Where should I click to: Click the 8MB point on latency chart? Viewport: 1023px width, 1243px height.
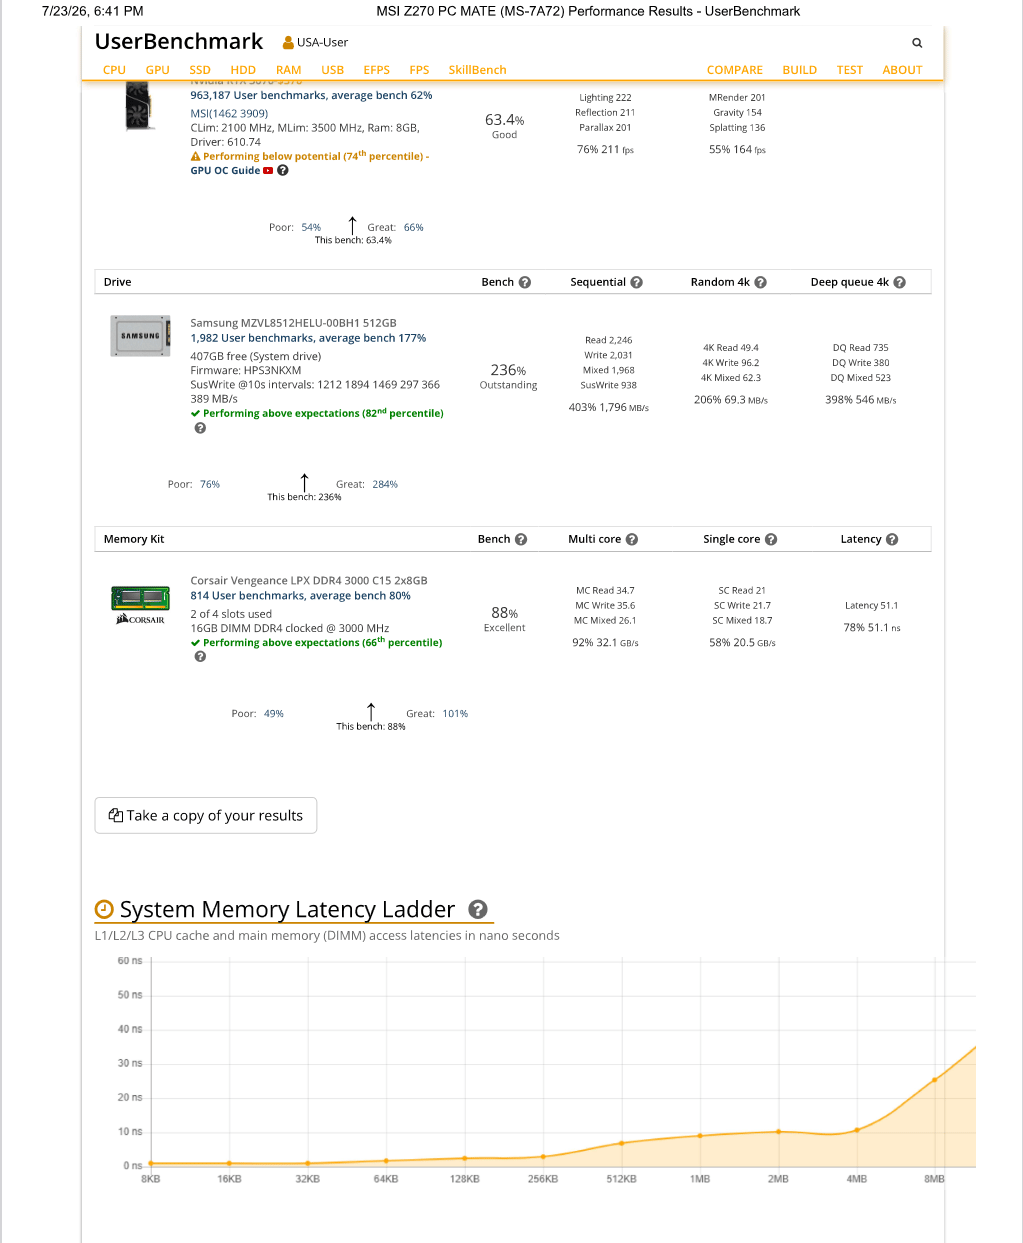tap(935, 1080)
